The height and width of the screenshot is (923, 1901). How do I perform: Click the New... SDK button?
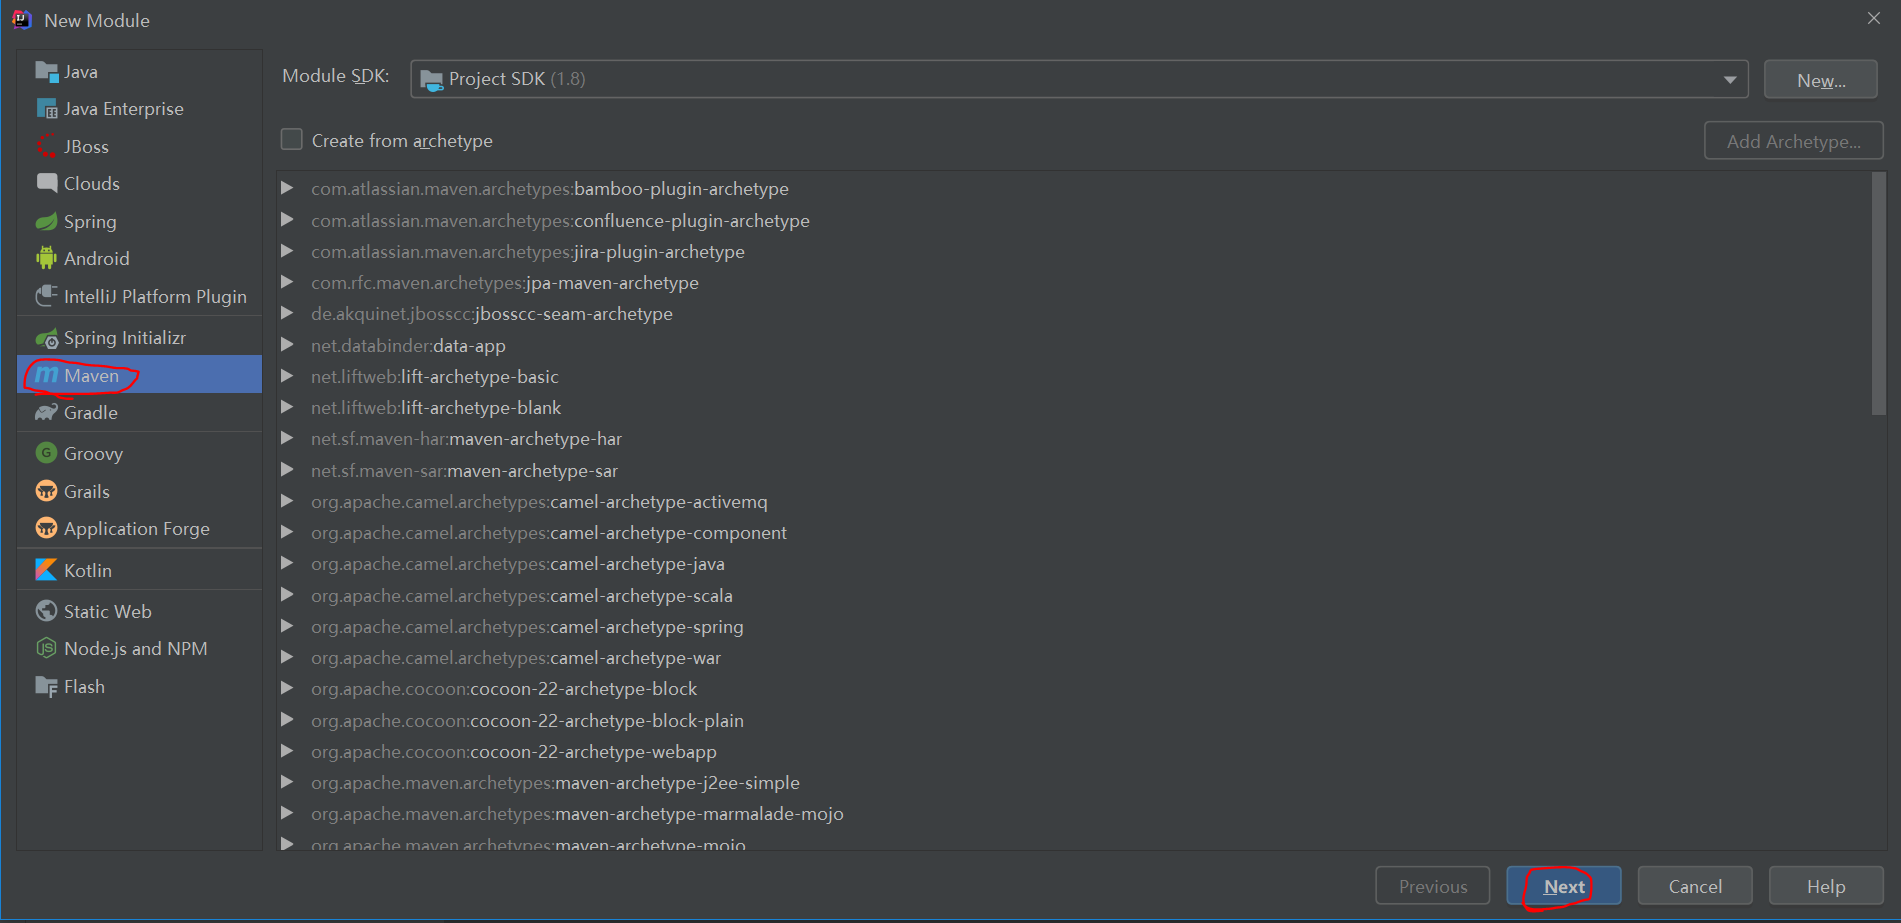click(x=1821, y=80)
